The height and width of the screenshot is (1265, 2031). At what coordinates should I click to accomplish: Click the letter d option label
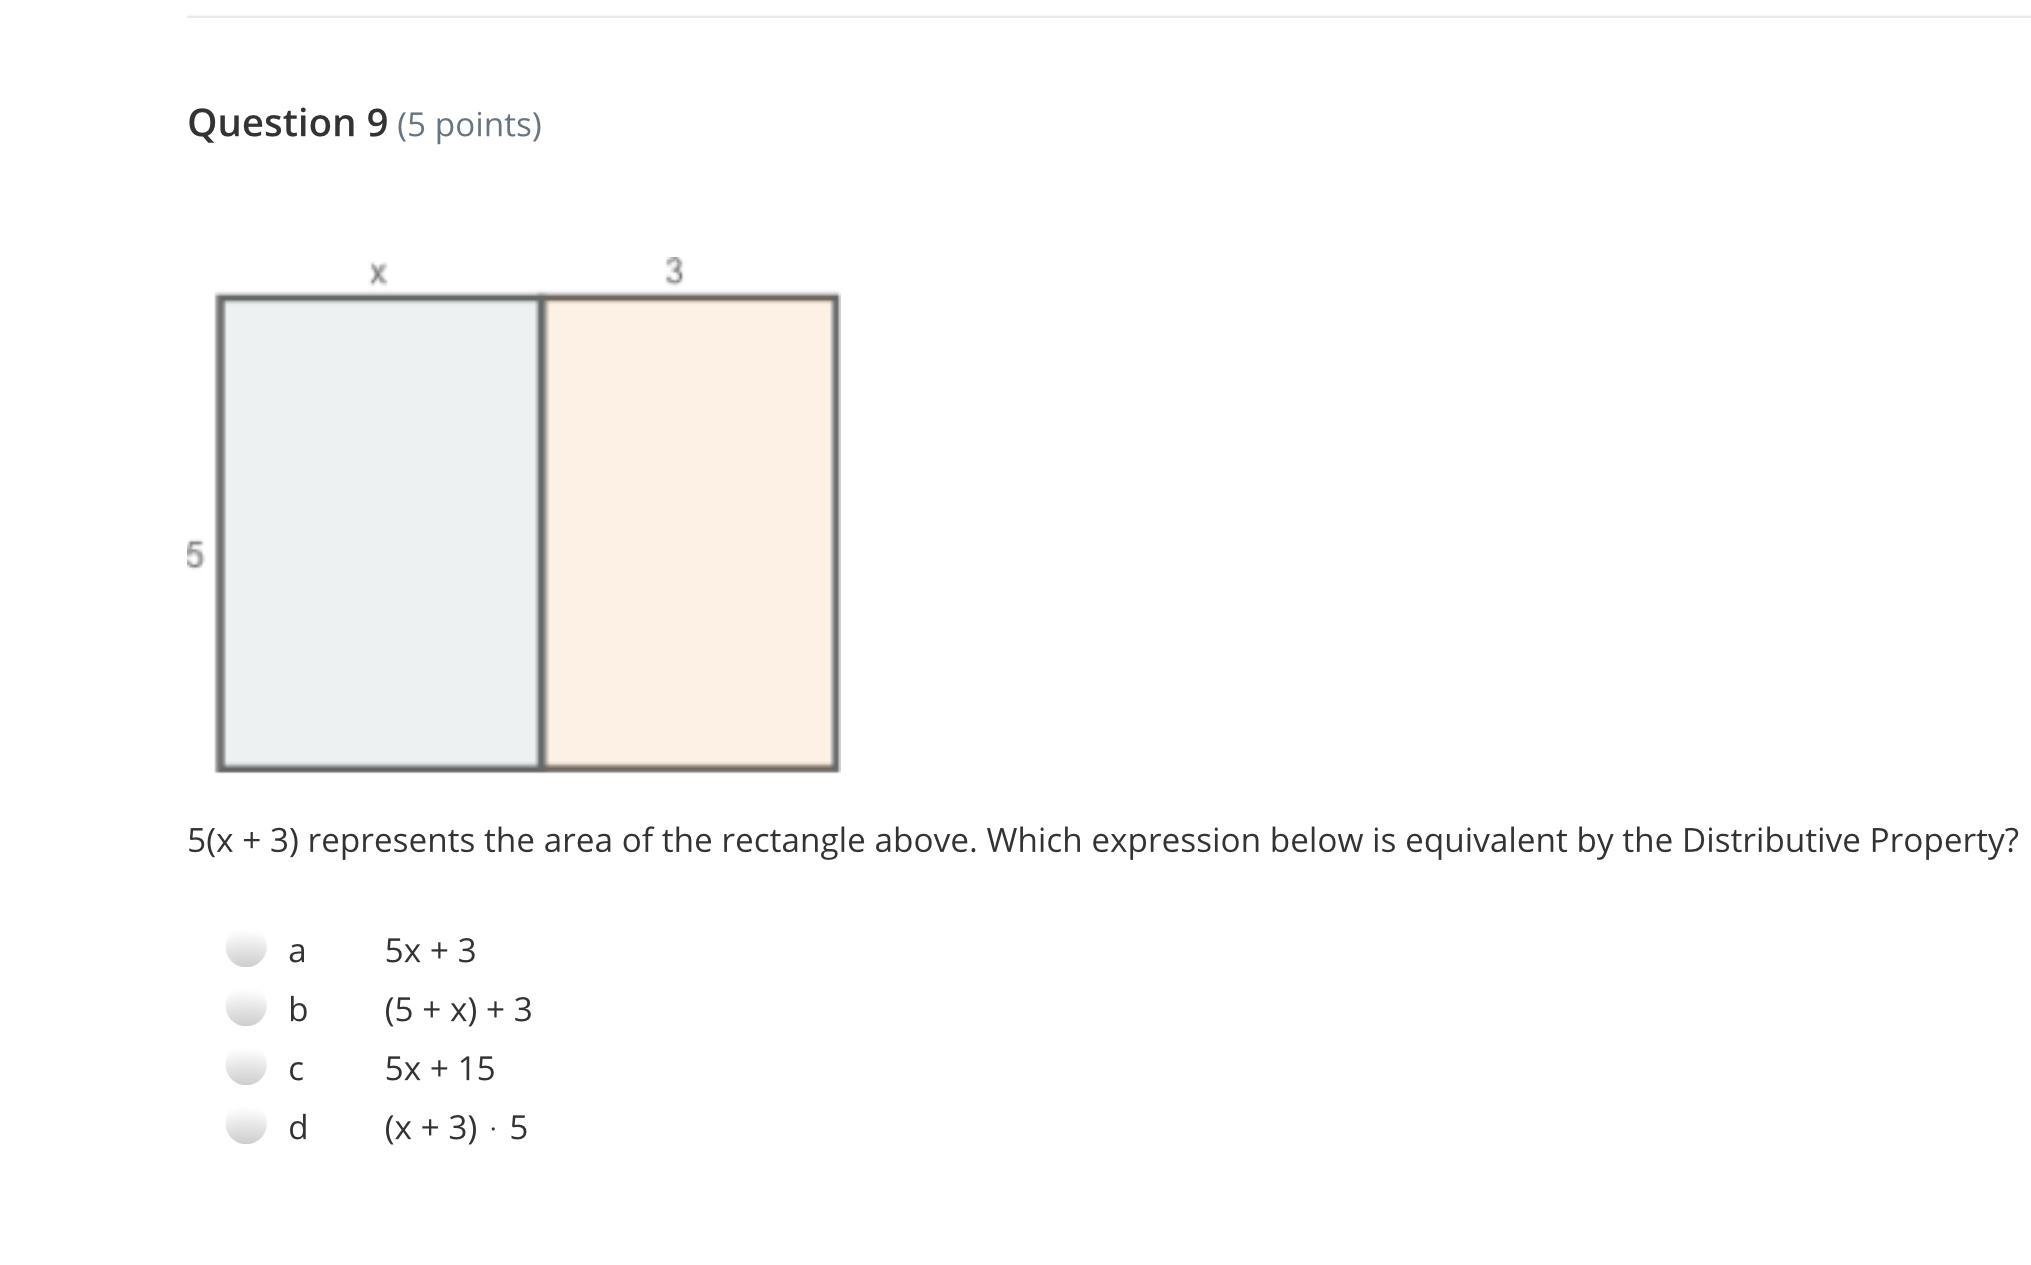297,1126
